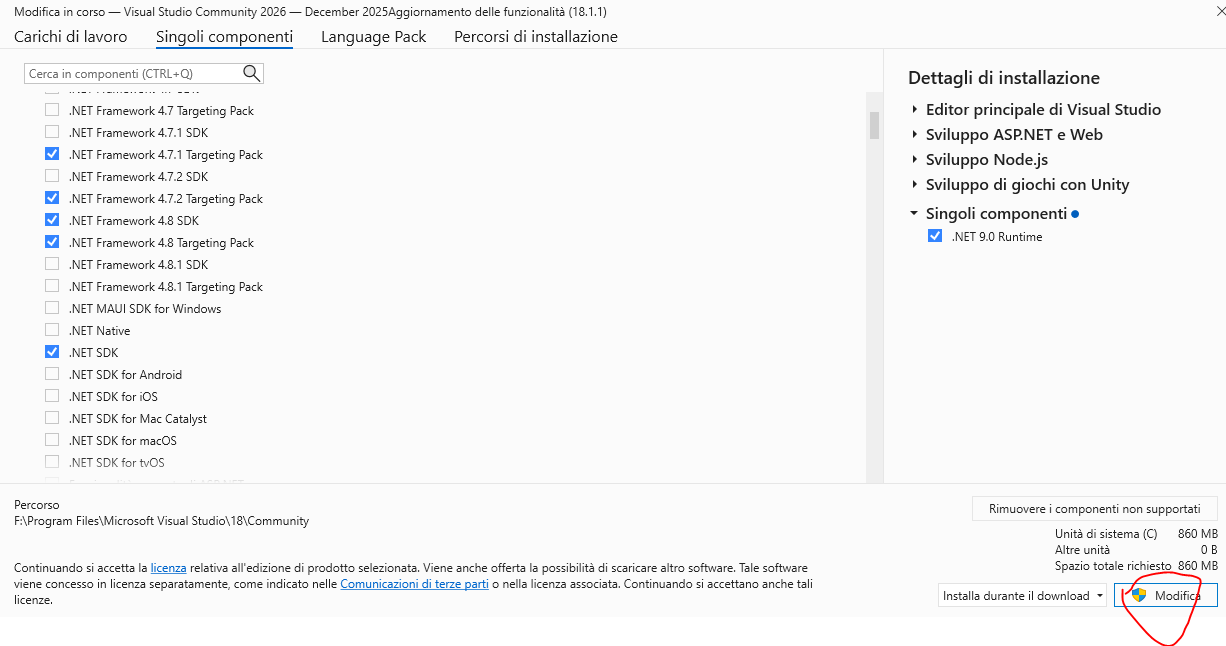
Task: Enable .NET MAUI SDK for Windows checkbox
Action: coord(52,308)
